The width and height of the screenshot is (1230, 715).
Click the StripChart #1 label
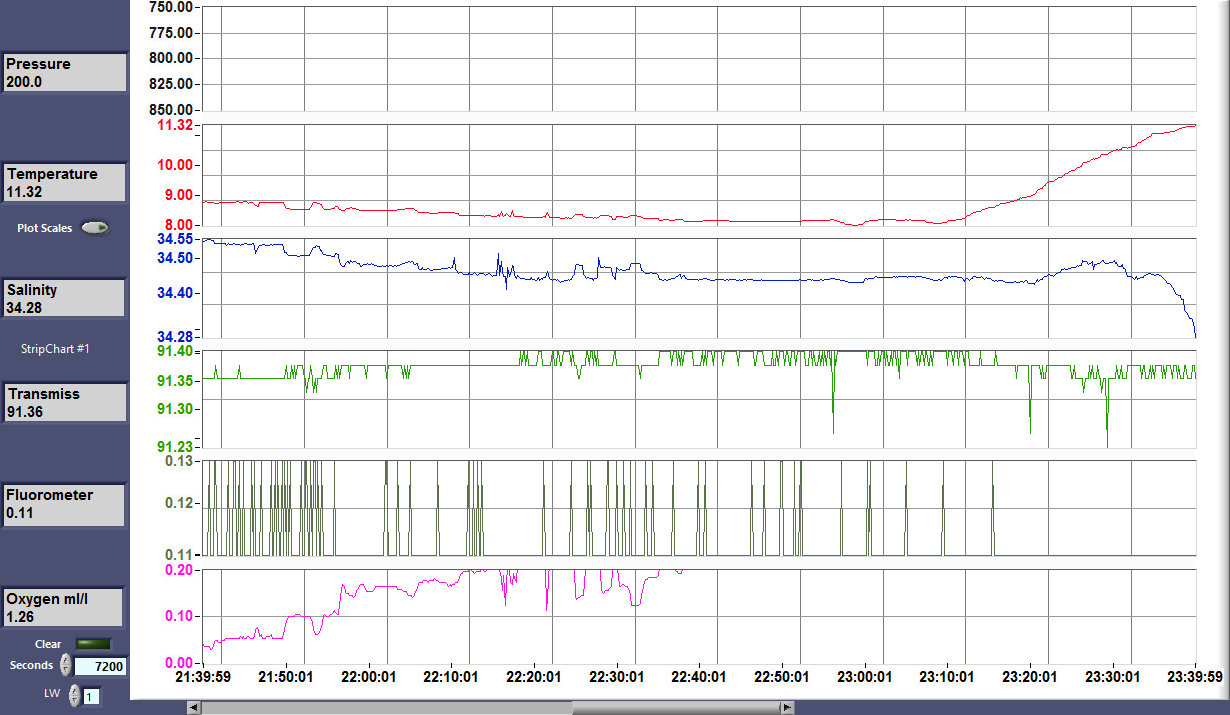[x=56, y=349]
